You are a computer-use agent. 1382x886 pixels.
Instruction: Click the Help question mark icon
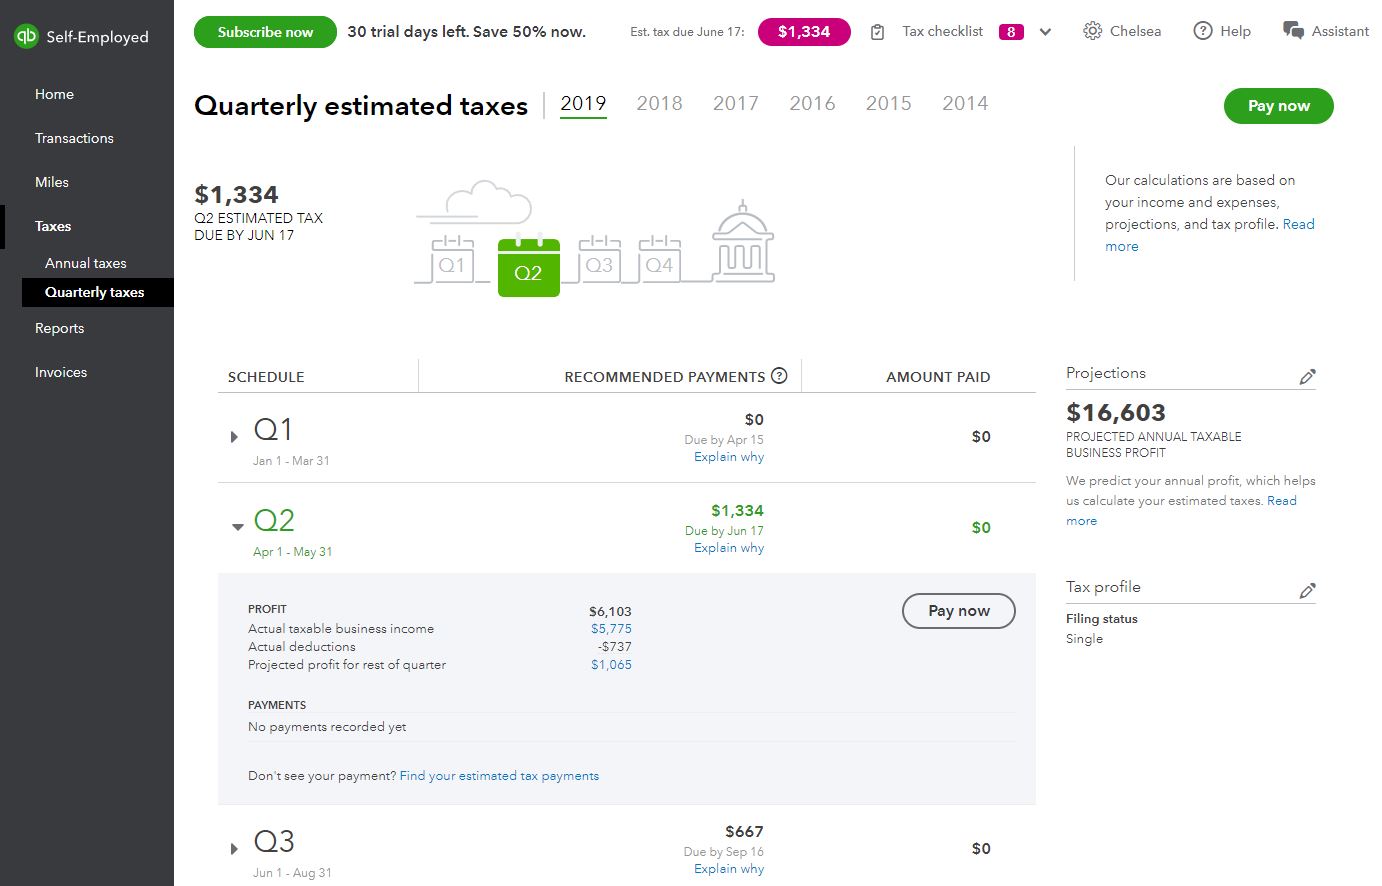click(x=1202, y=31)
